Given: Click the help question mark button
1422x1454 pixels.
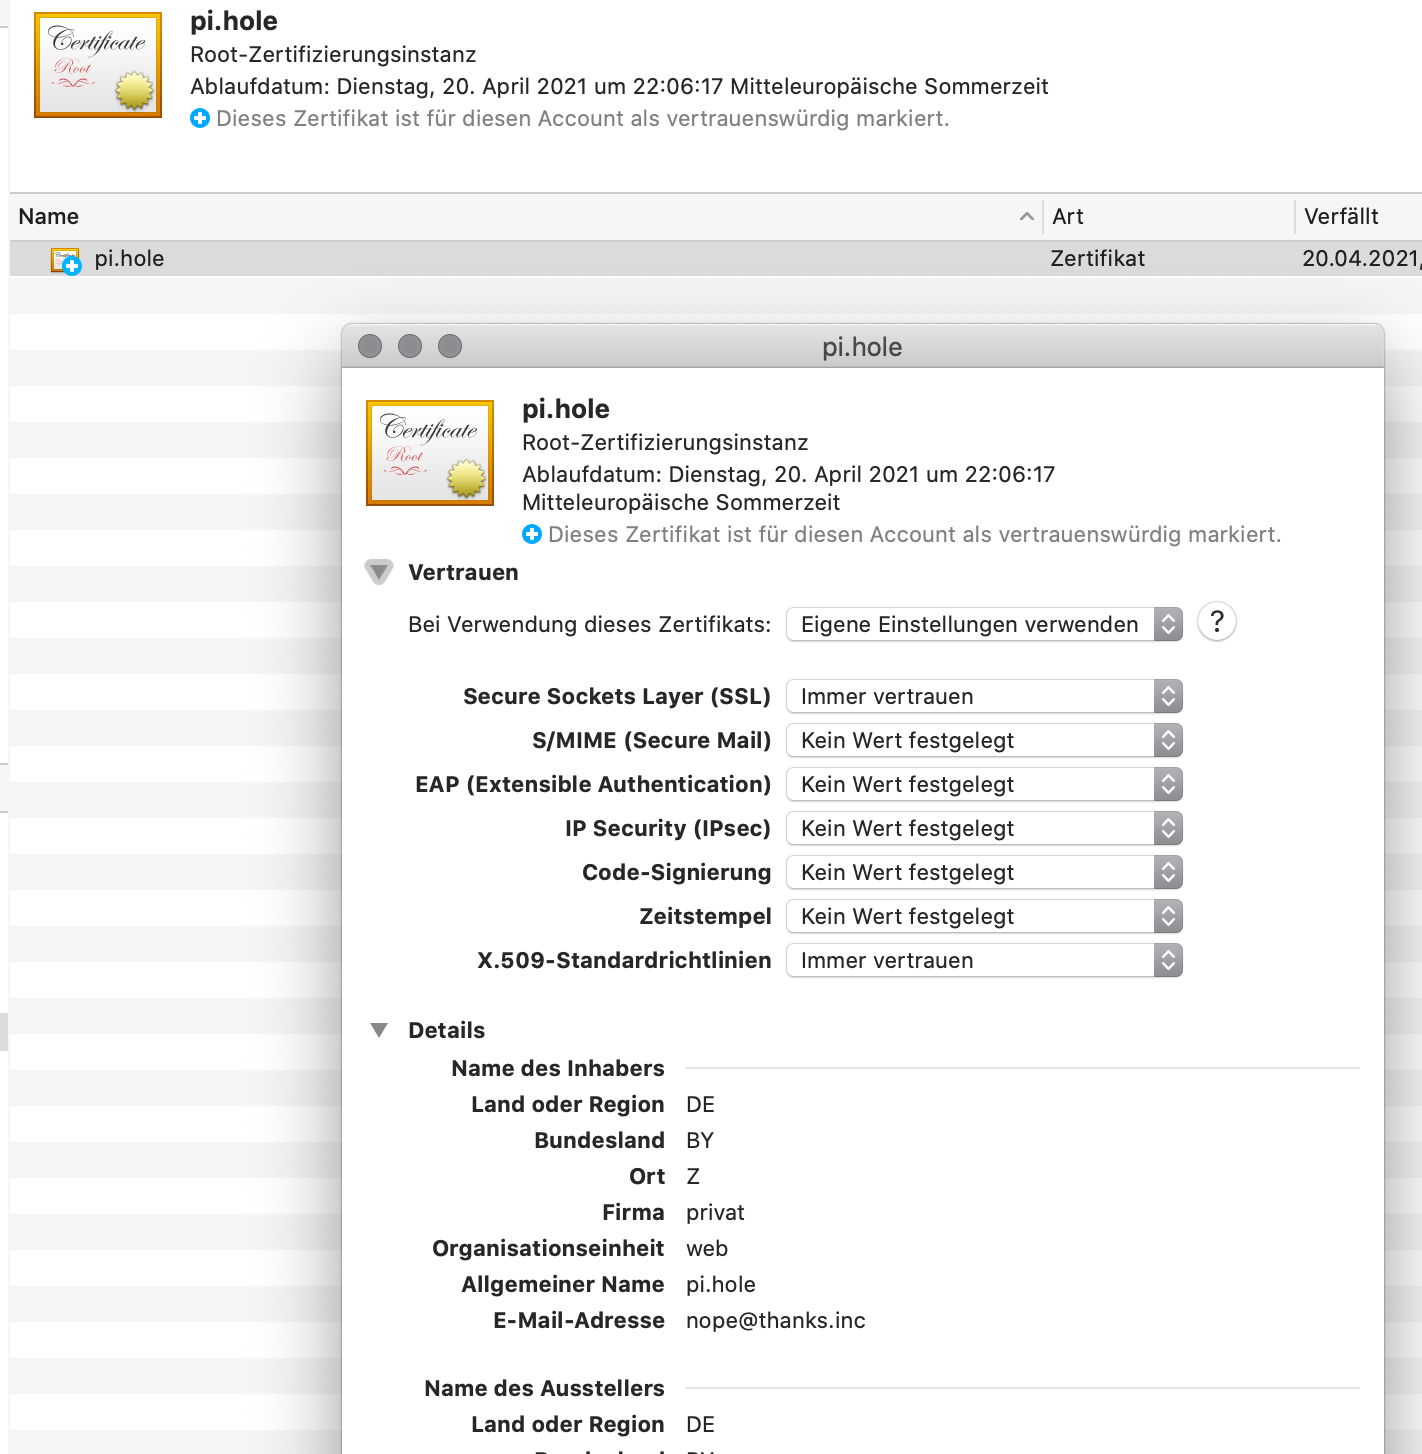Looking at the screenshot, I should pos(1216,622).
